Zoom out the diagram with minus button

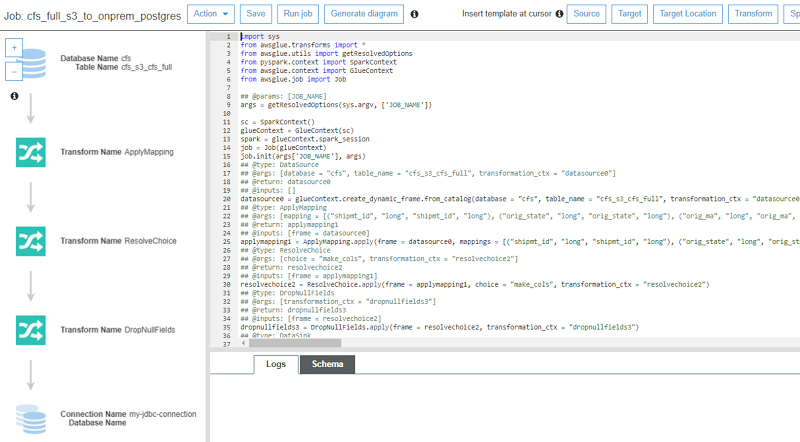click(x=14, y=71)
